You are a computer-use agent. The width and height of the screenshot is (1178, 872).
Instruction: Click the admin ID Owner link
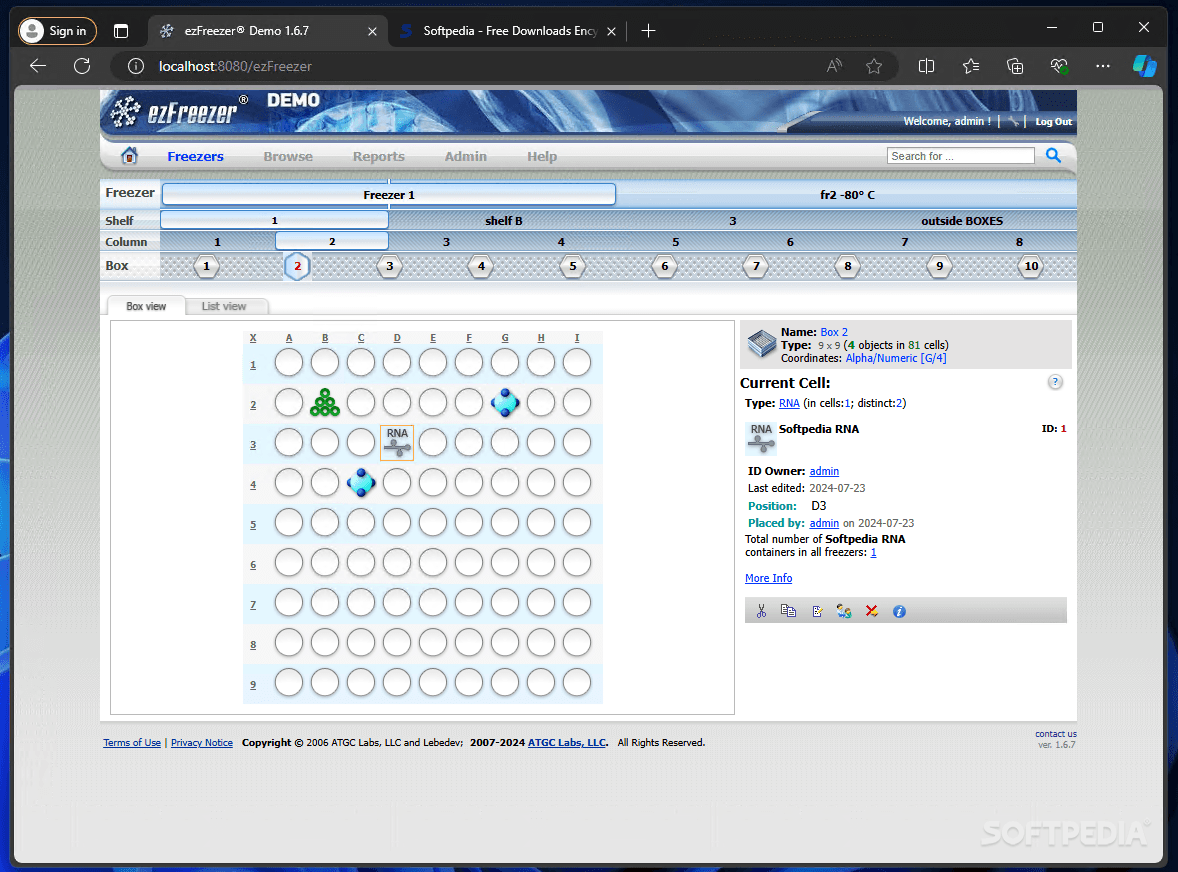click(x=824, y=471)
